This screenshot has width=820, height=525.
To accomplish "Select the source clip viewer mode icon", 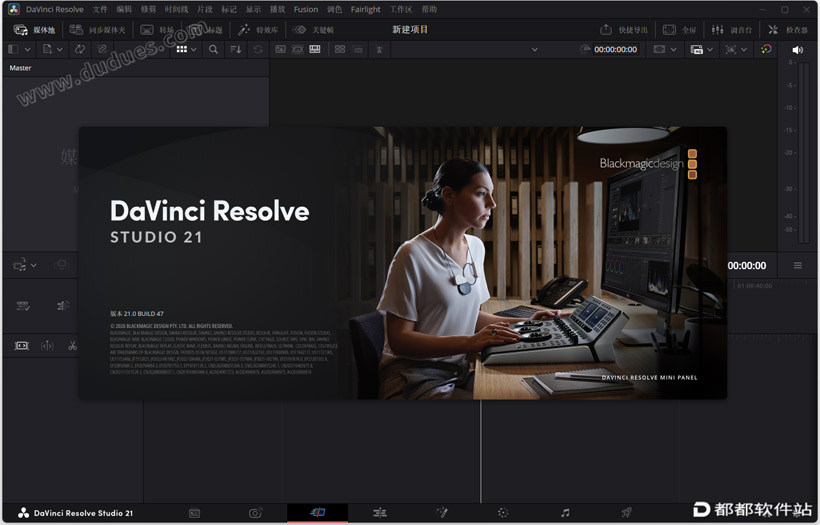I will pos(280,49).
